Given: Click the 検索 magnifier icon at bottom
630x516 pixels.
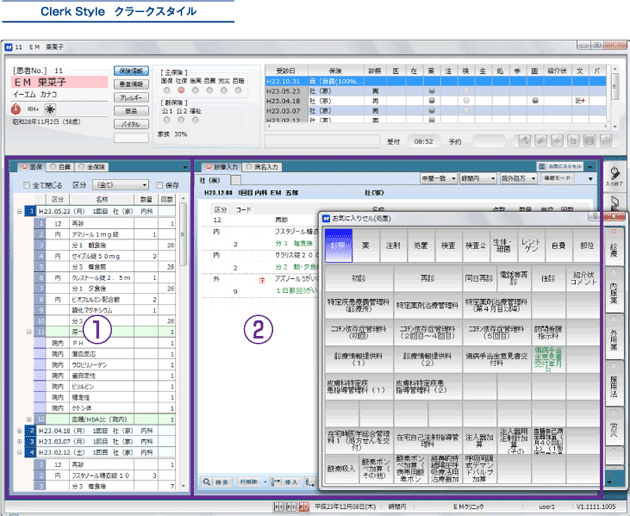Looking at the screenshot, I should [207, 481].
